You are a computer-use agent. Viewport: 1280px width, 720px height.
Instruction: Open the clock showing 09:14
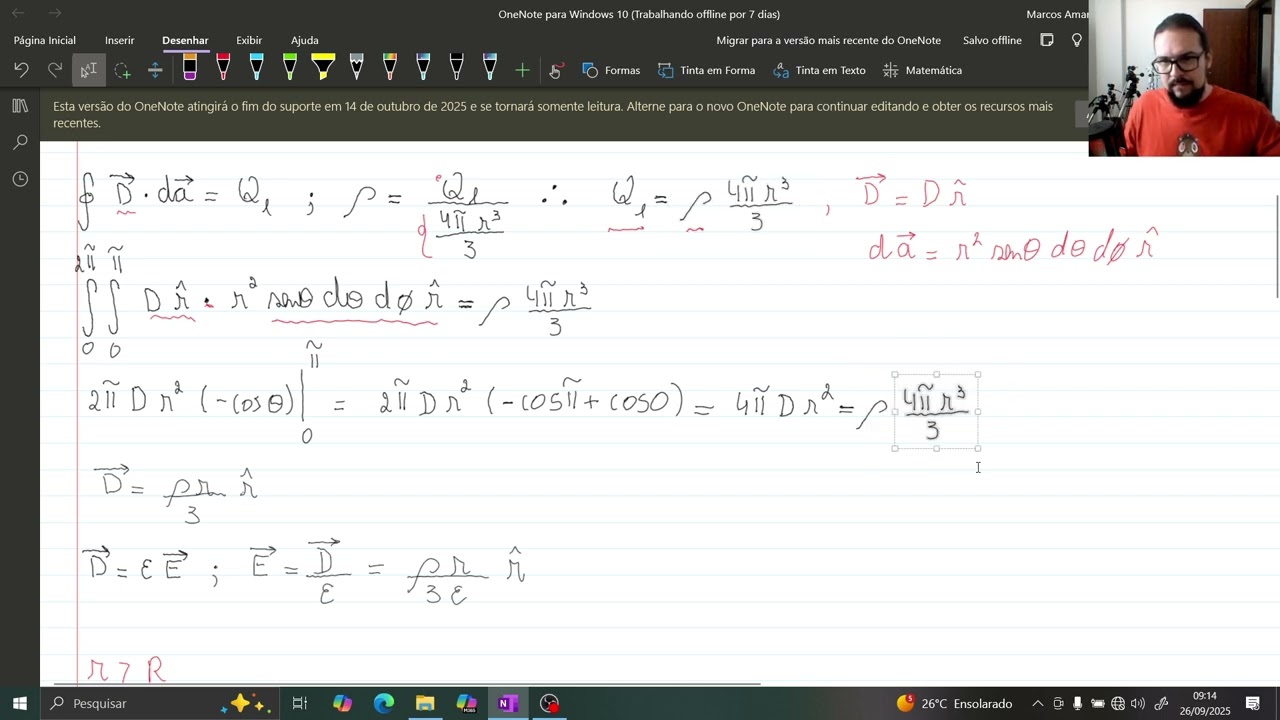click(x=1205, y=703)
